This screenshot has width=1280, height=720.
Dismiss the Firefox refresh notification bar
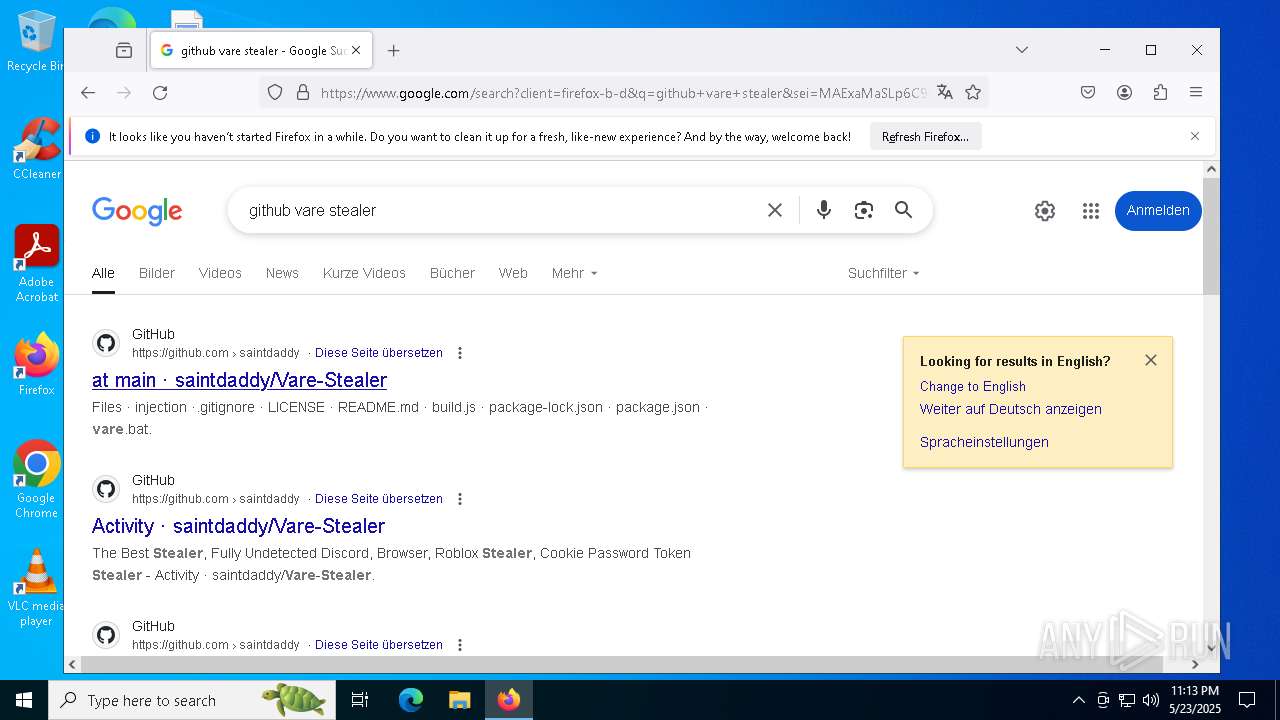(x=1194, y=136)
